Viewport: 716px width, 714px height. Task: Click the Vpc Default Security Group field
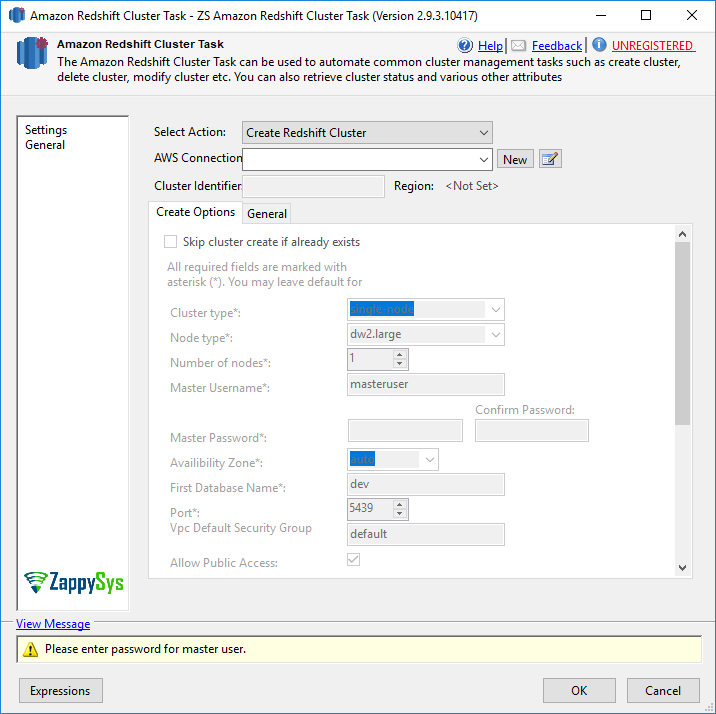pyautogui.click(x=426, y=534)
